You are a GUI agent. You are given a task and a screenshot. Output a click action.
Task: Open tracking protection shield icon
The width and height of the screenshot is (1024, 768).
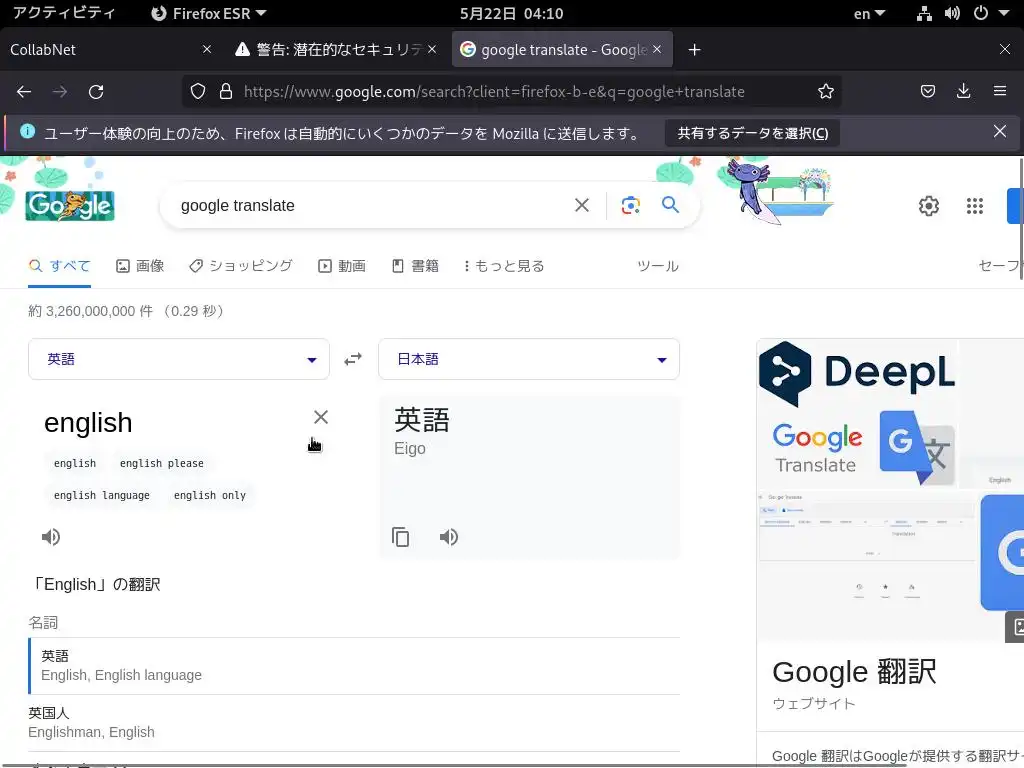[198, 91]
